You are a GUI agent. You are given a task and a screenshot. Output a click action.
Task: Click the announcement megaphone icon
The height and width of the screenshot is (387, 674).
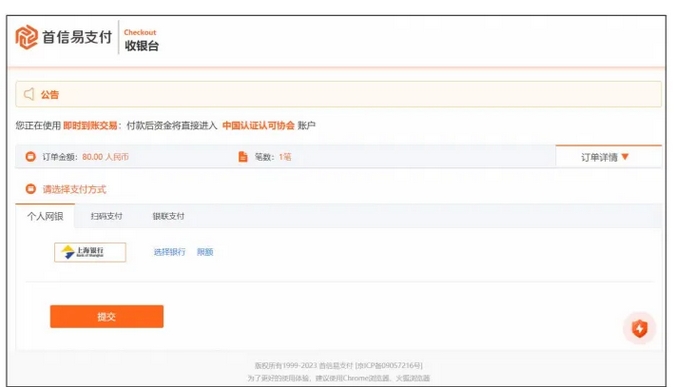29,94
